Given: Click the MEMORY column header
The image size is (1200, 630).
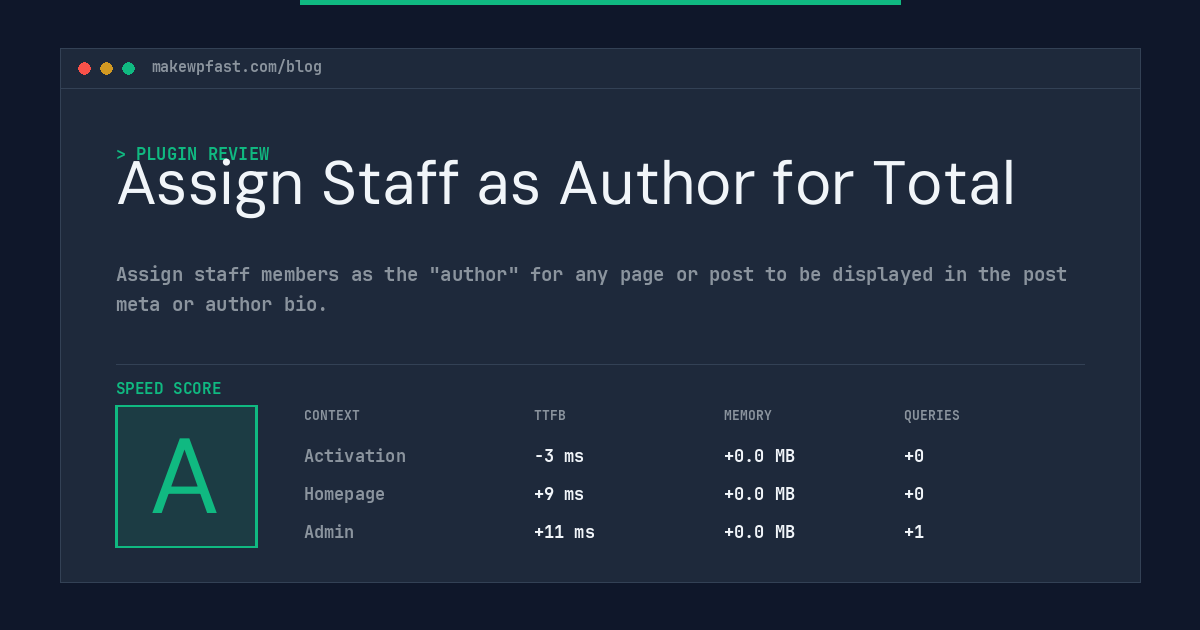Looking at the screenshot, I should (748, 415).
